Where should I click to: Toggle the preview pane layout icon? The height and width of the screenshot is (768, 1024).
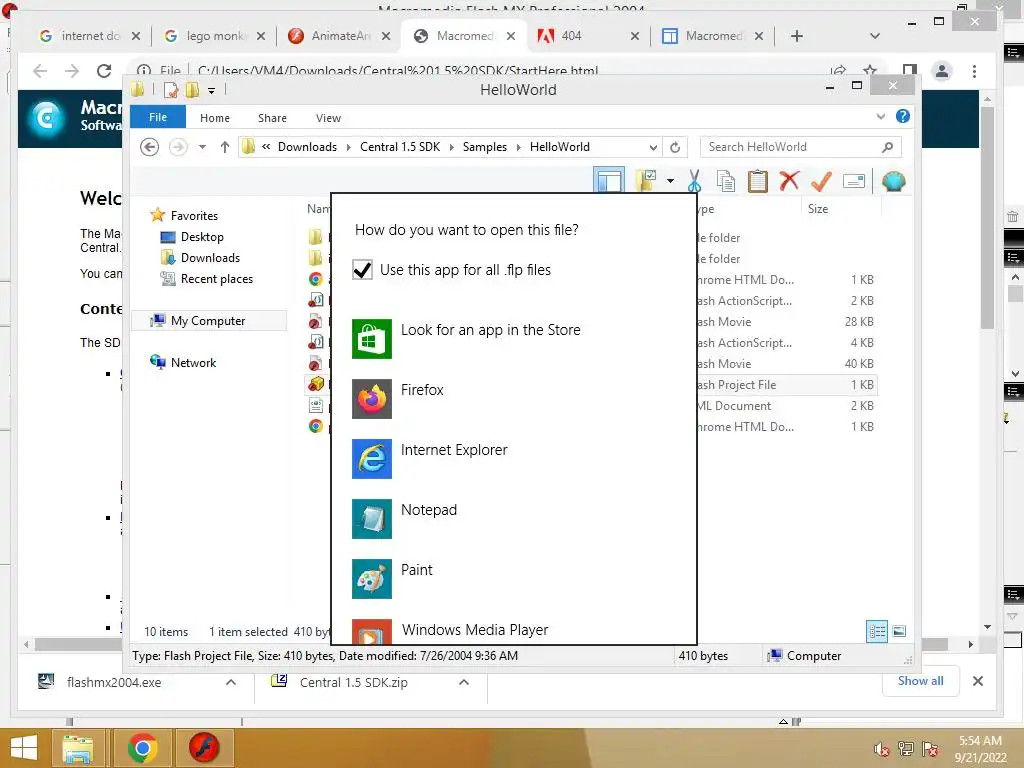[609, 180]
